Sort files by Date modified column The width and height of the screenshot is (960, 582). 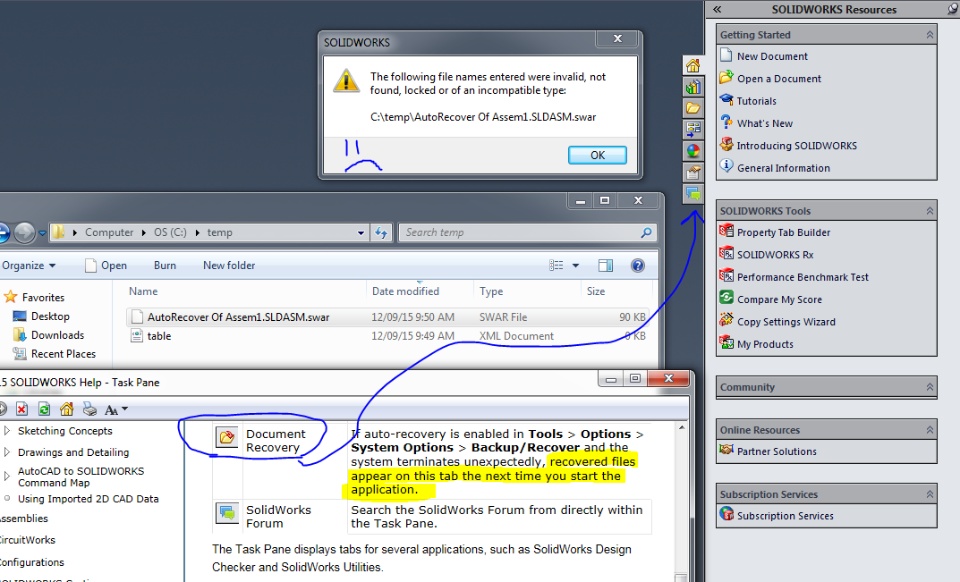[x=405, y=291]
